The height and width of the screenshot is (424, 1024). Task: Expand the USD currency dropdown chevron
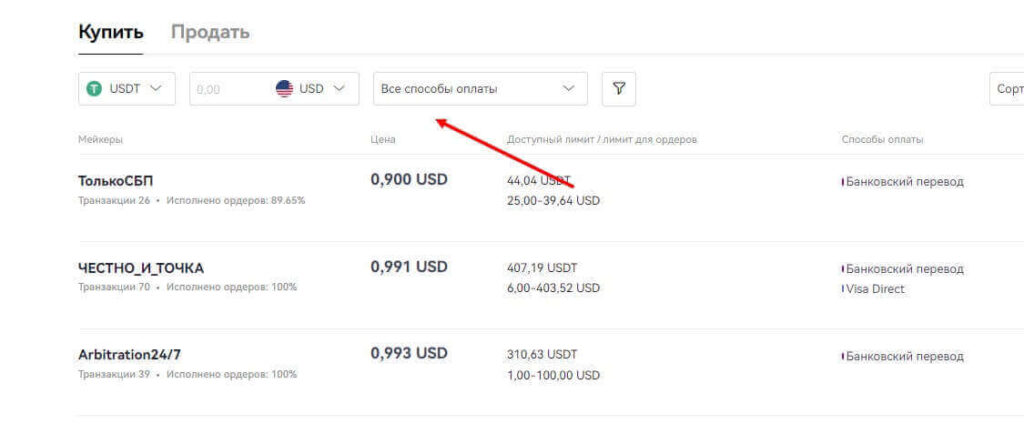coord(340,88)
